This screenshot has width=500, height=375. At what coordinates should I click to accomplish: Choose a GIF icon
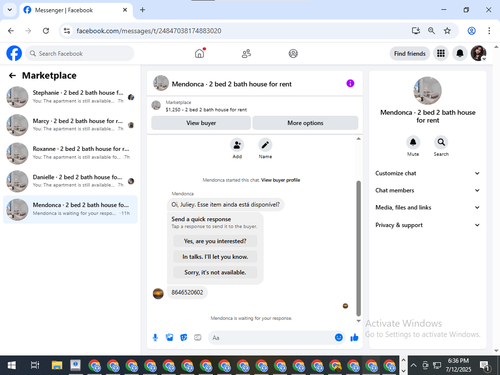pos(198,338)
